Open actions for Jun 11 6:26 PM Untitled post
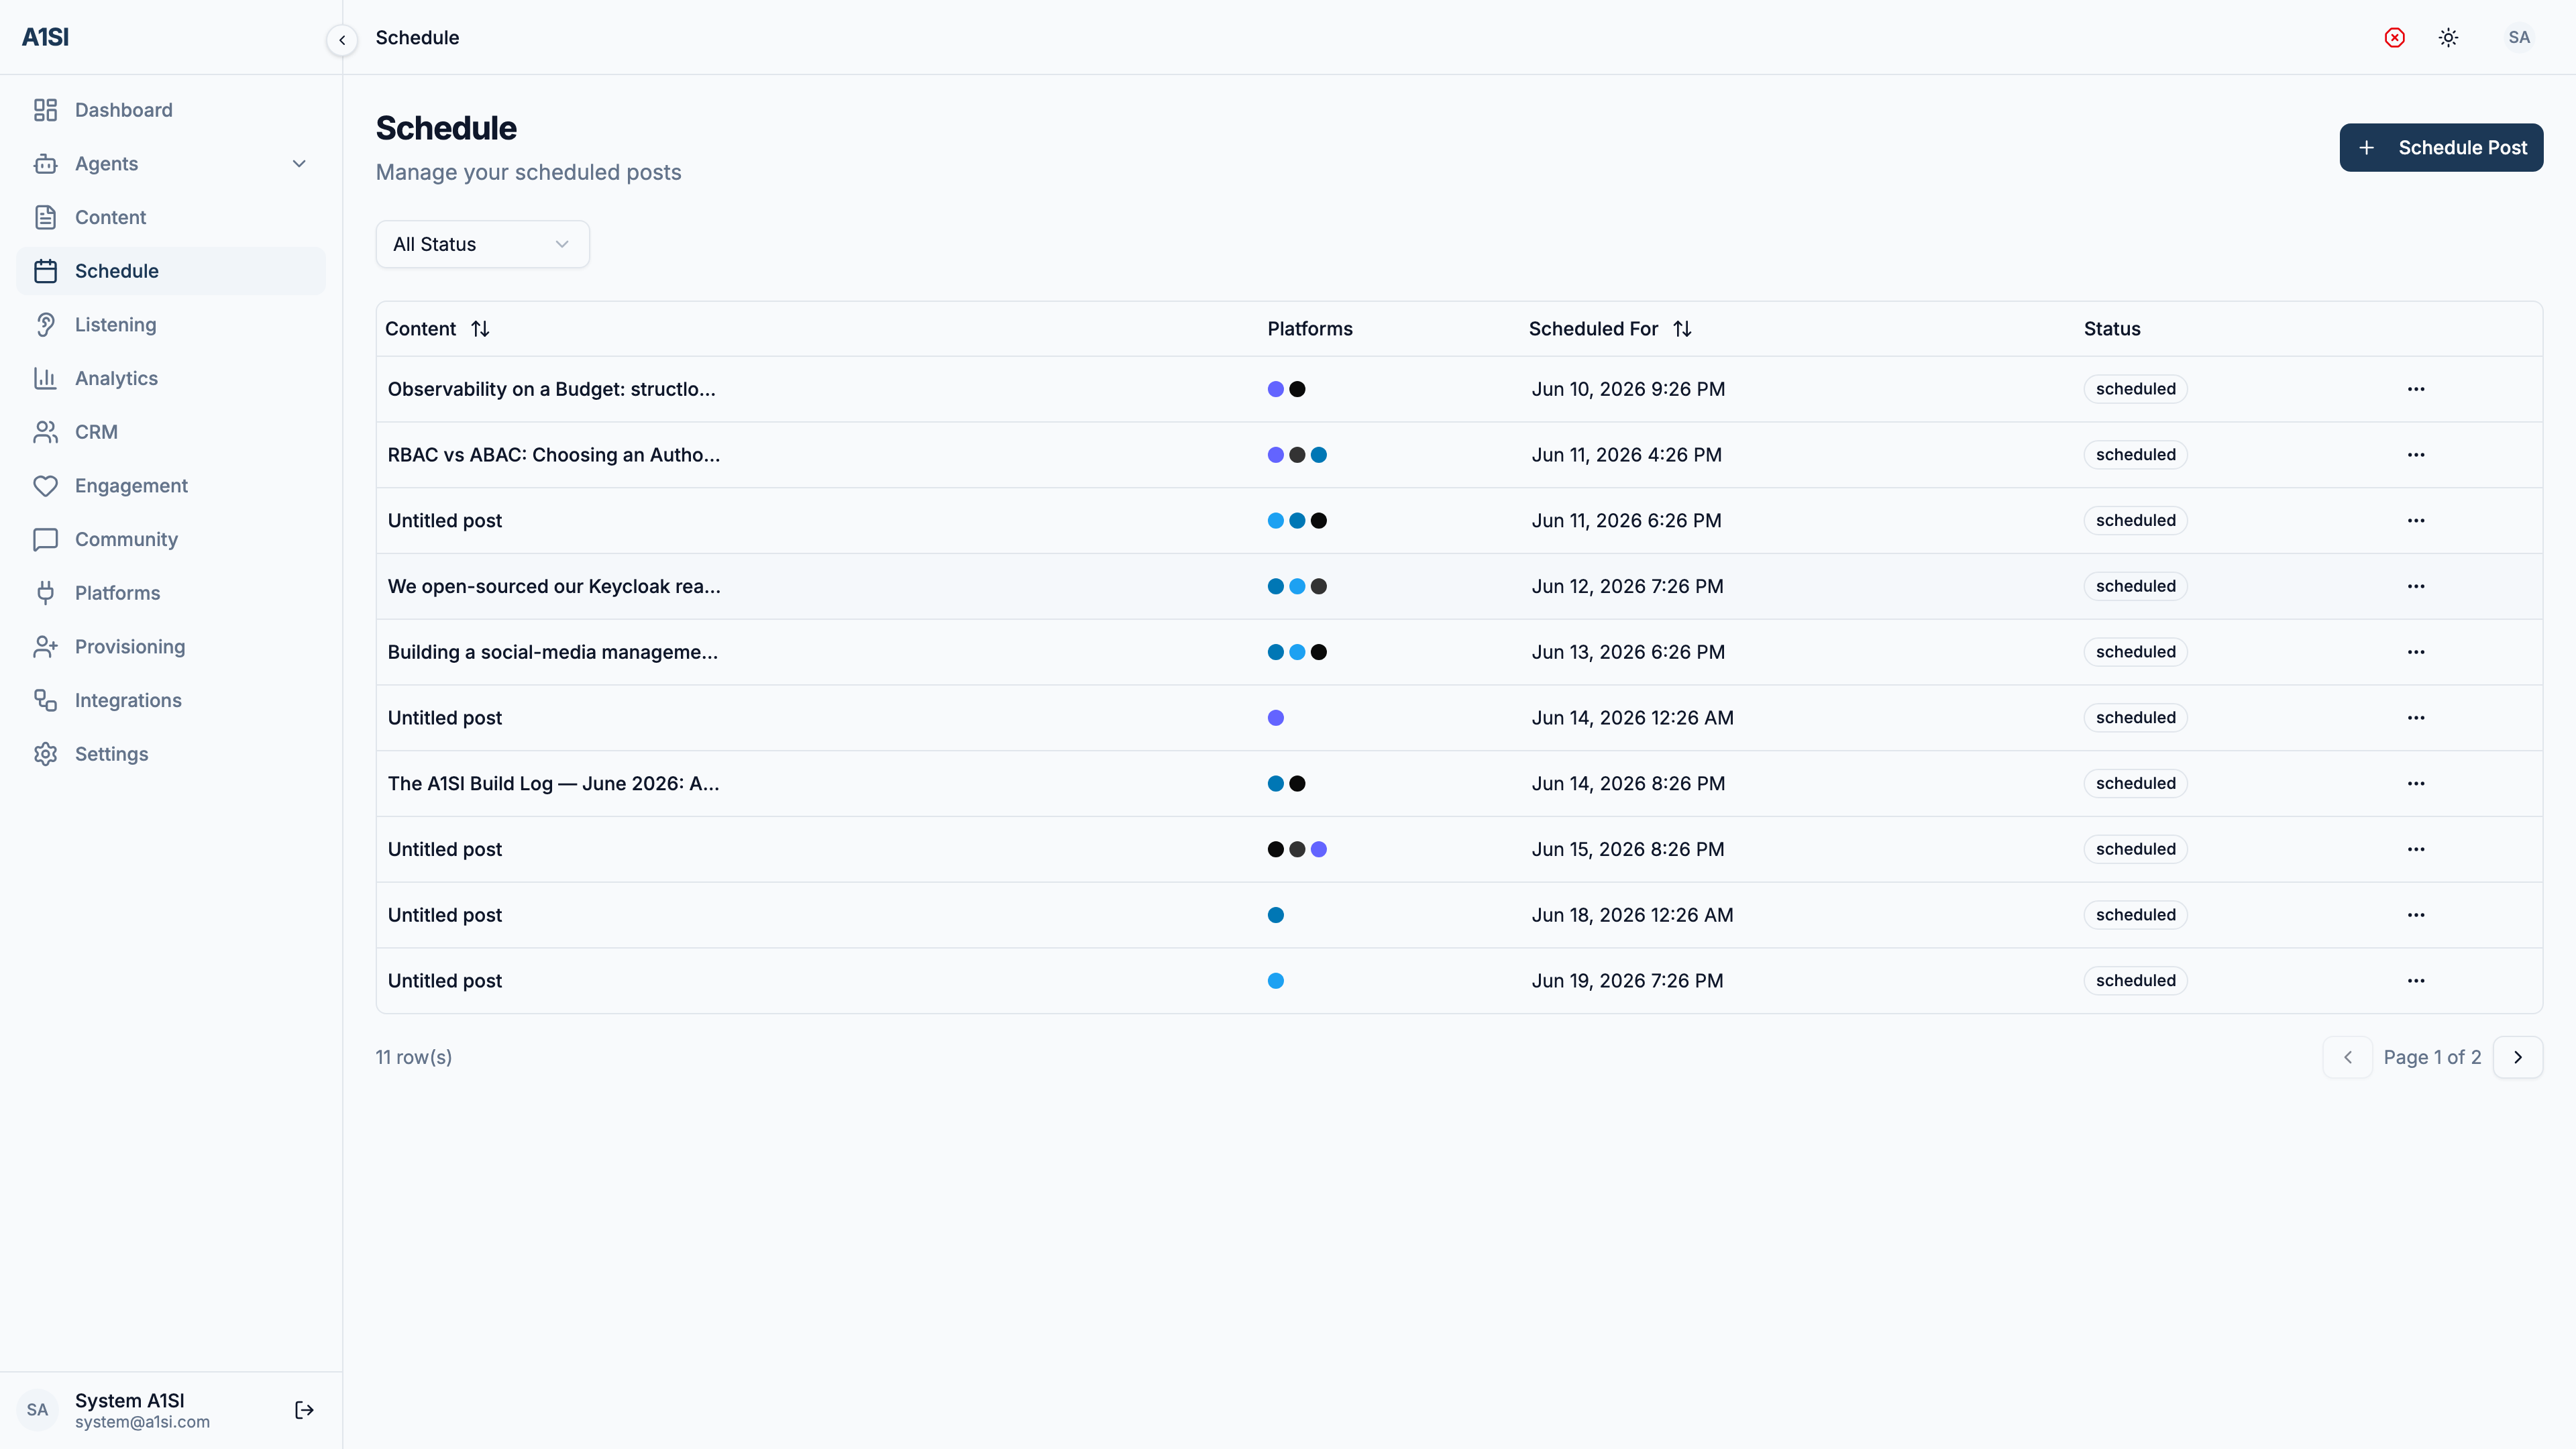 [2416, 521]
